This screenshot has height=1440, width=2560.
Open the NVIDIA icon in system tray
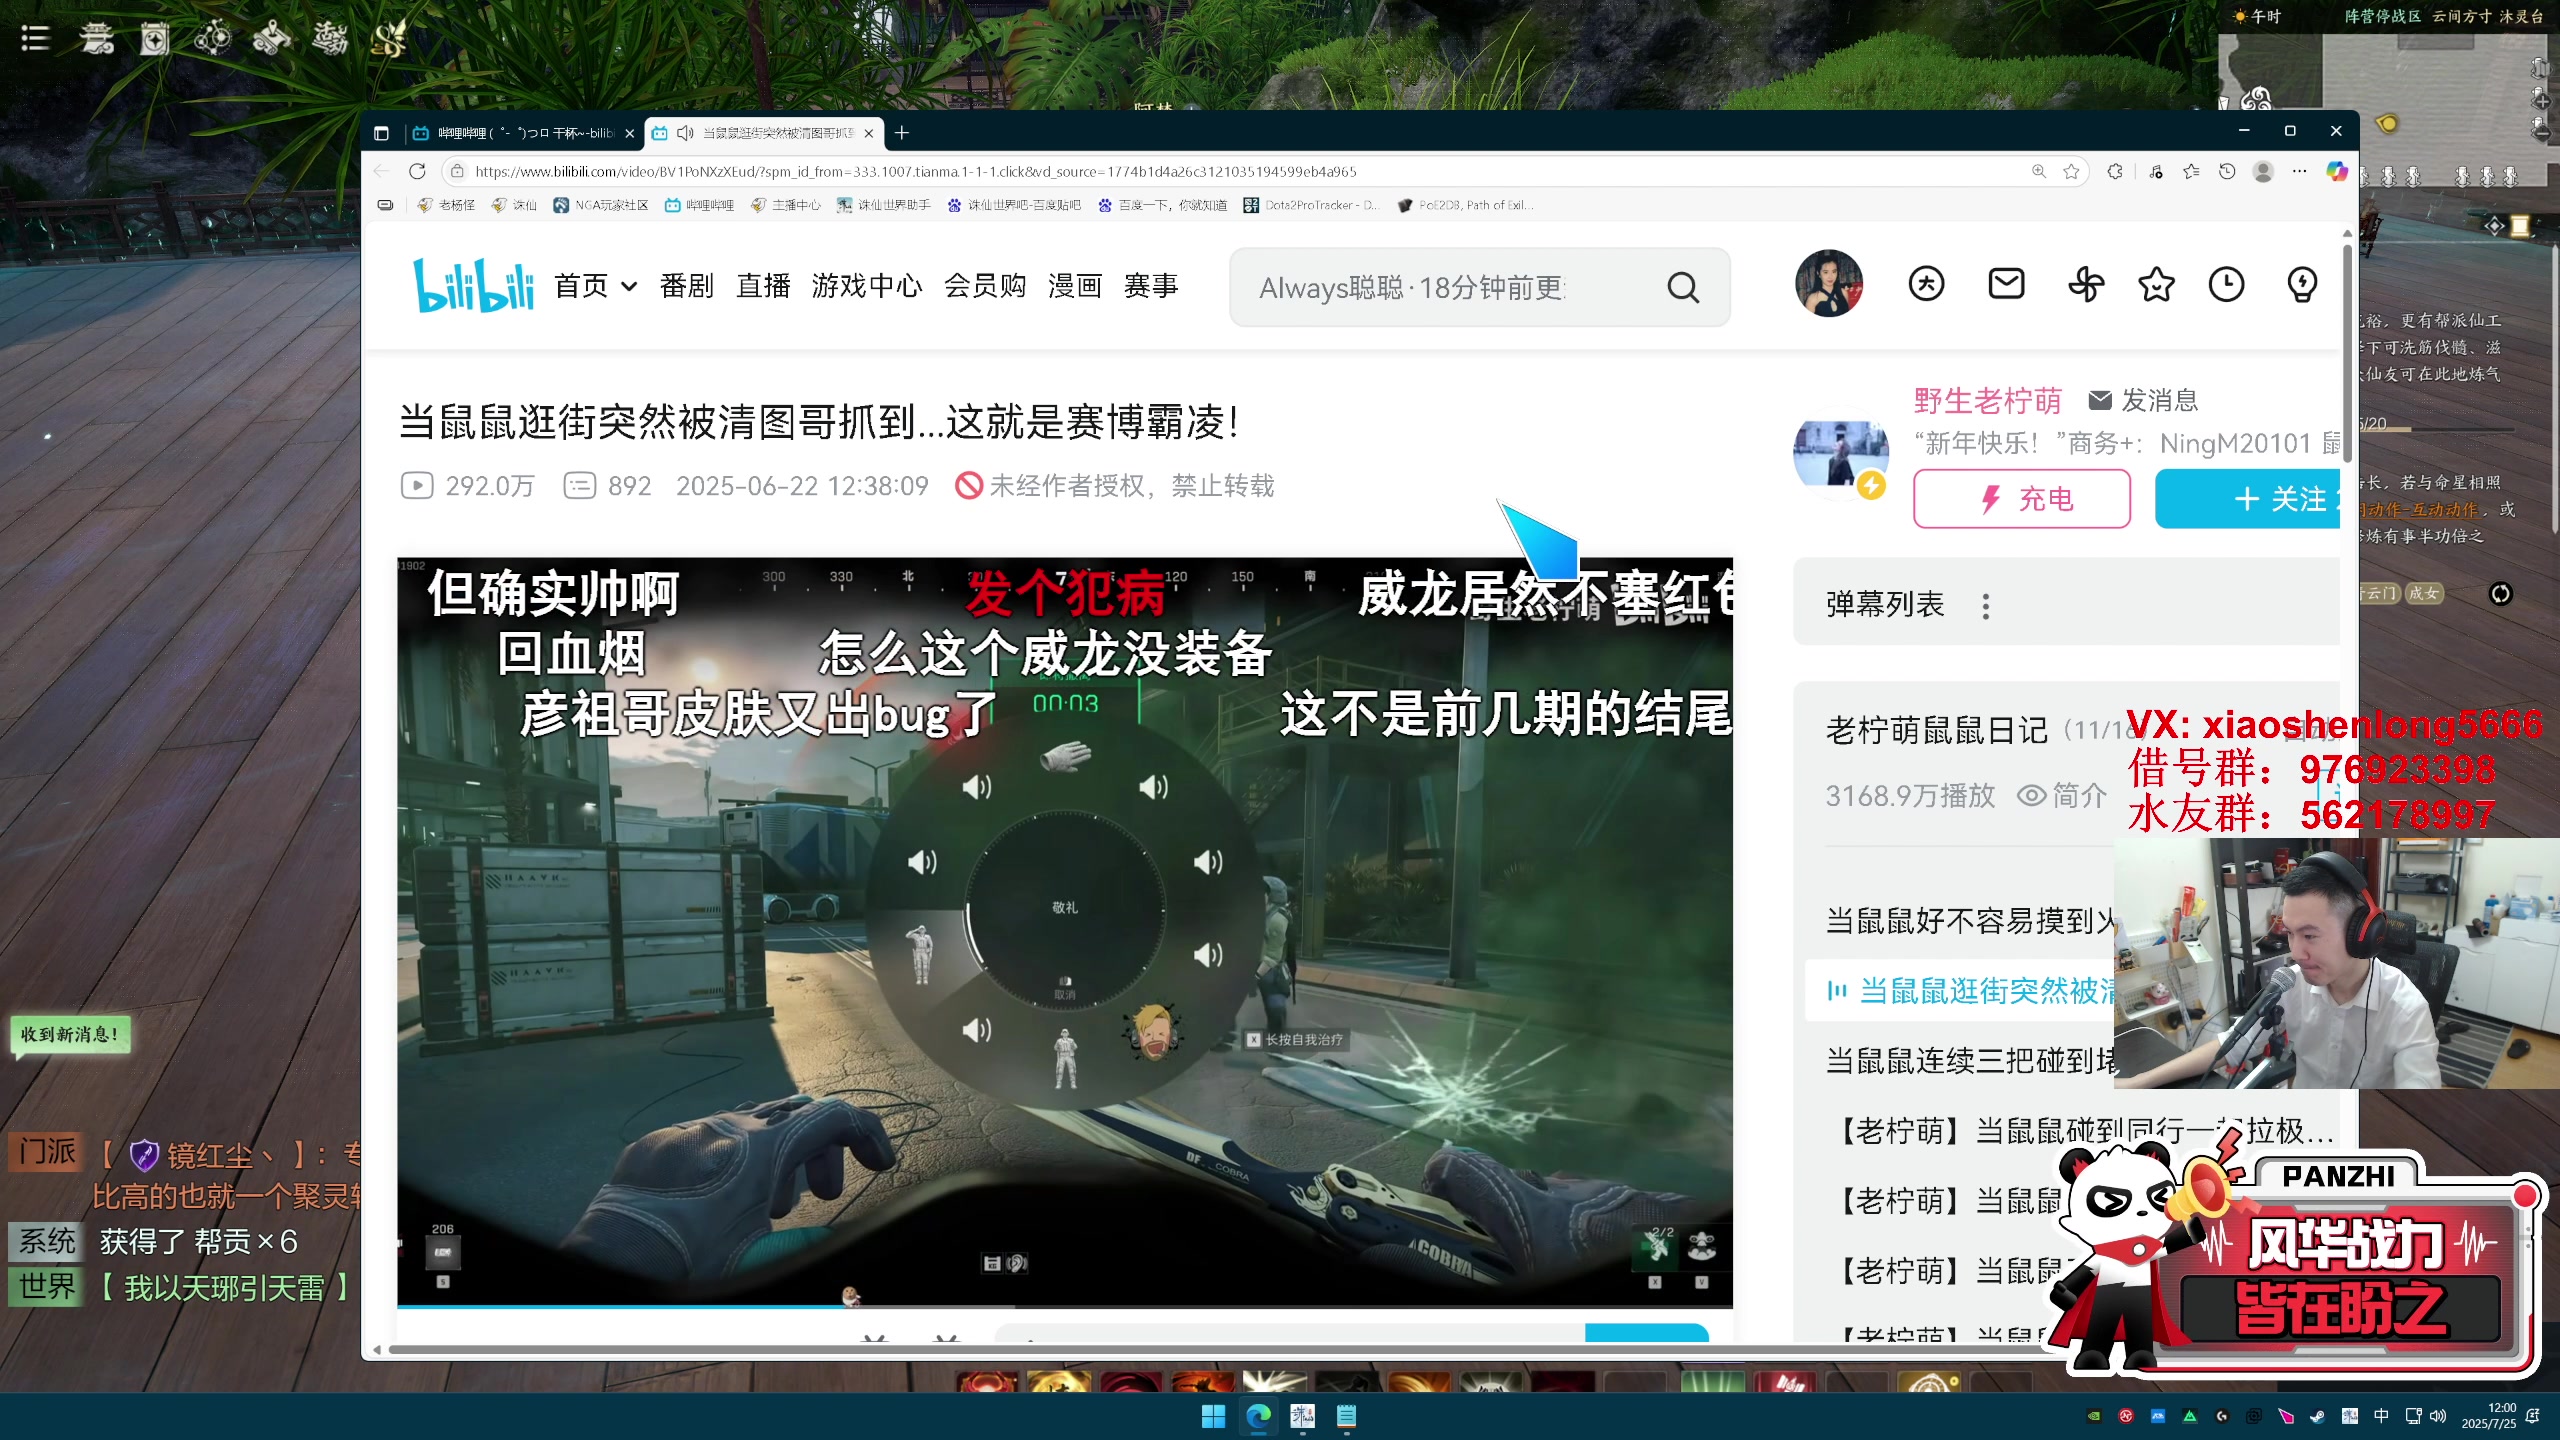pos(2094,1416)
